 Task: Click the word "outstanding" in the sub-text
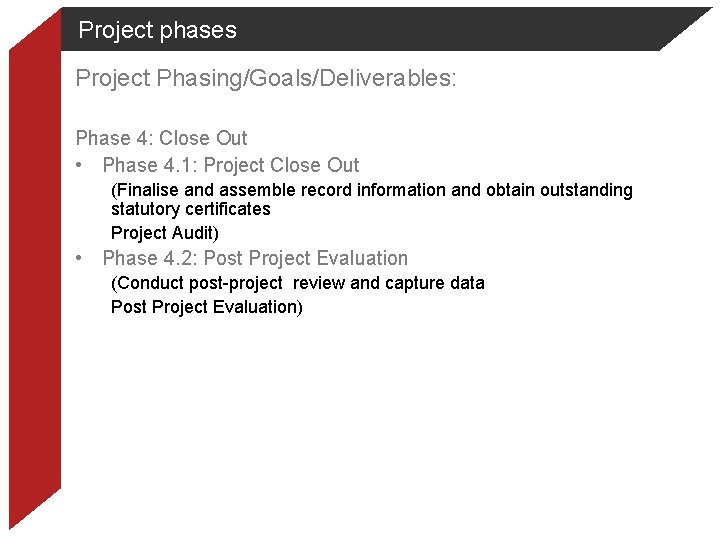(584, 190)
